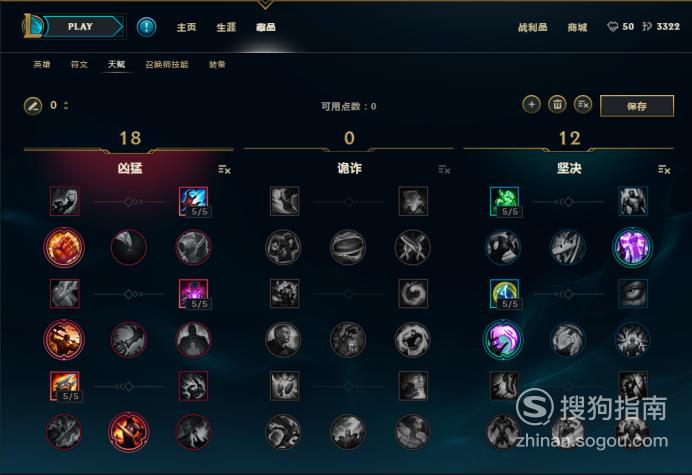The height and width of the screenshot is (475, 692).
Task: Delete mastery page with trash icon
Action: (557, 105)
